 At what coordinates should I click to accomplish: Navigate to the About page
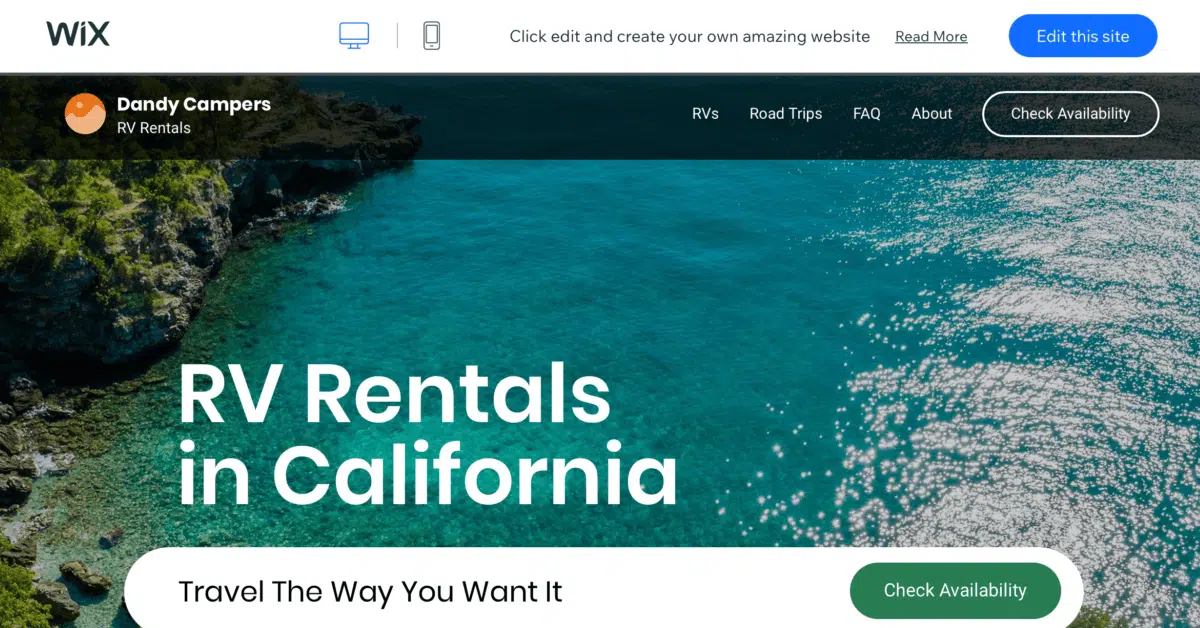(x=932, y=114)
